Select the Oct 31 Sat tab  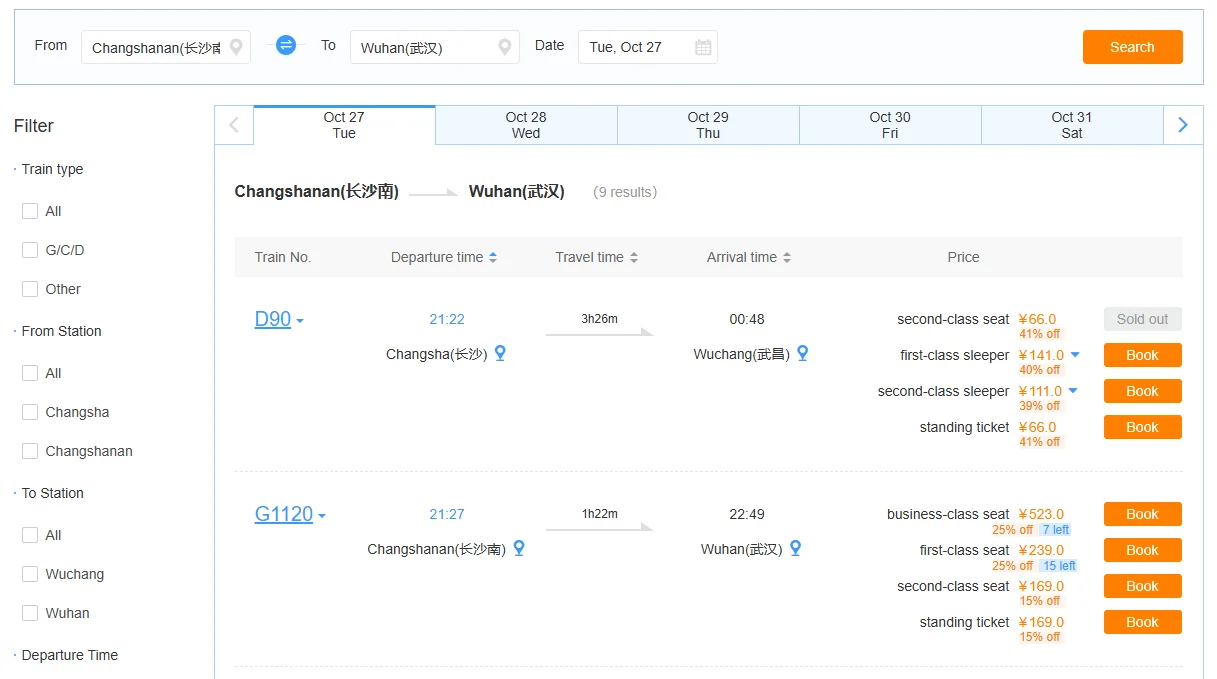pos(1072,125)
